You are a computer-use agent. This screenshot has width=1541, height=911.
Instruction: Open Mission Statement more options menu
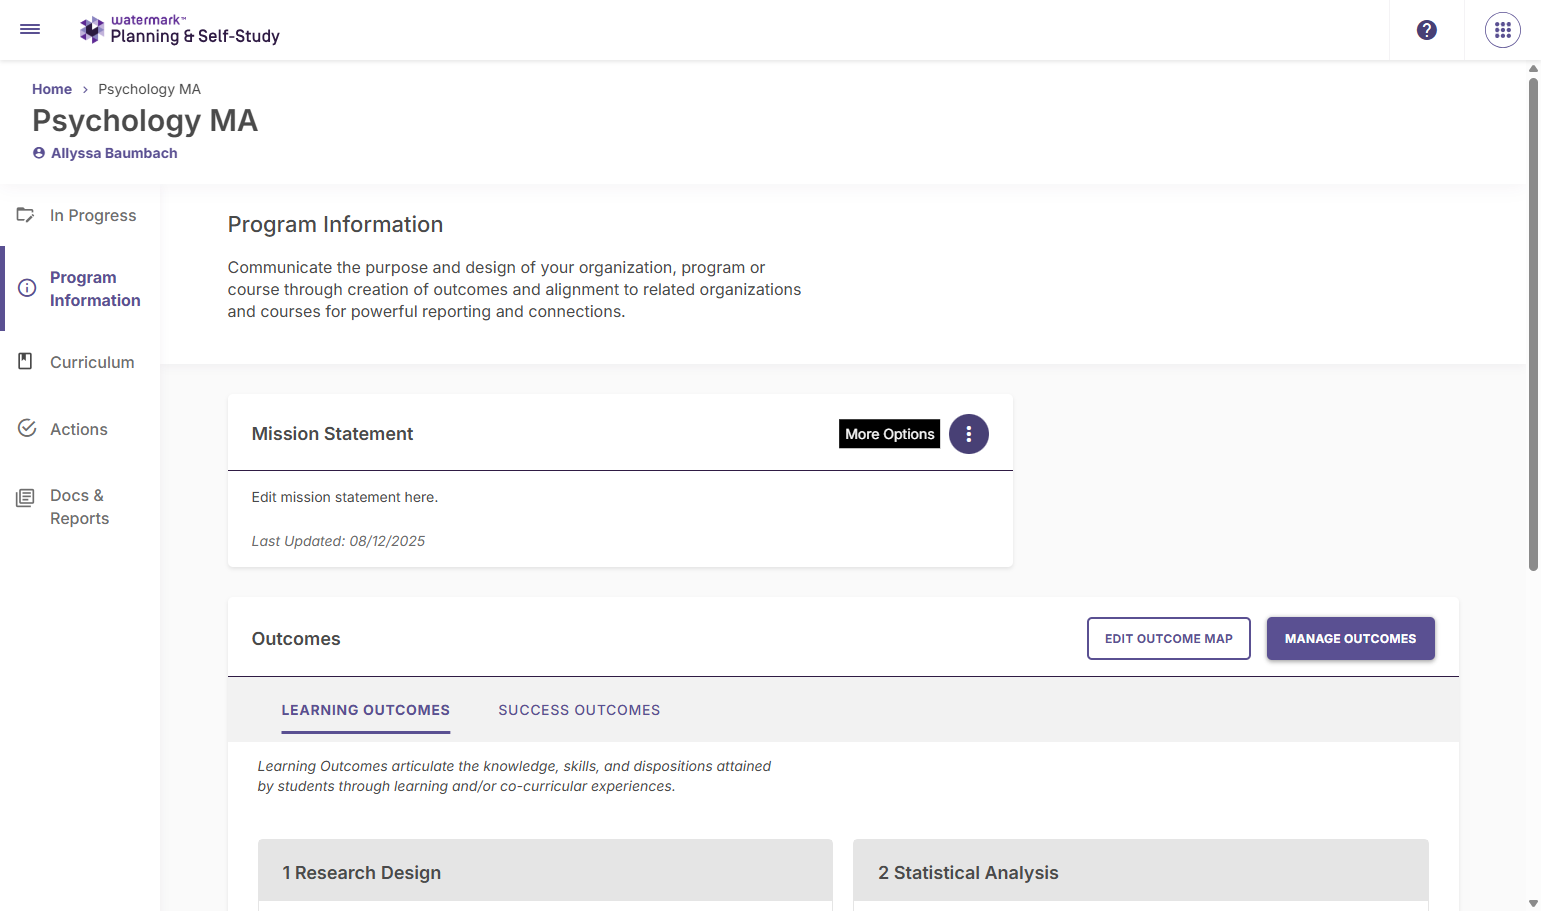click(969, 434)
